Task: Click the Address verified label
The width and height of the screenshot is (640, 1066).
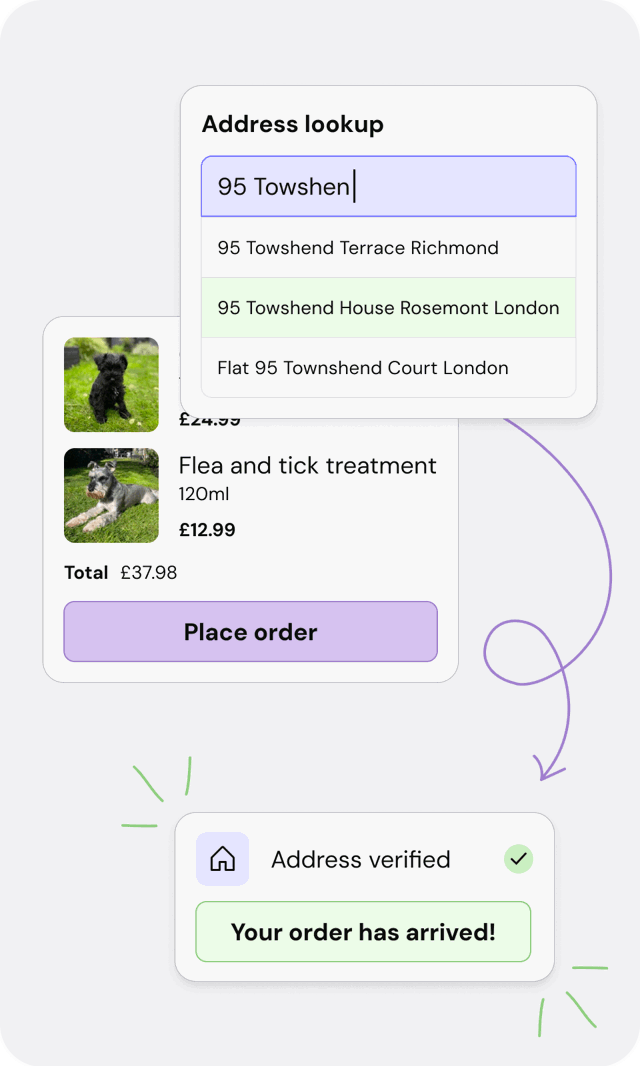Action: click(x=360, y=859)
